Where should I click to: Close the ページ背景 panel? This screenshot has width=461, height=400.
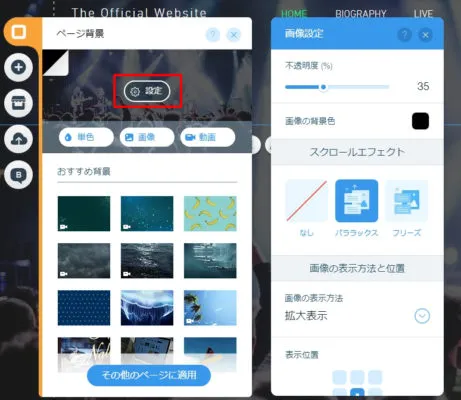tap(234, 35)
